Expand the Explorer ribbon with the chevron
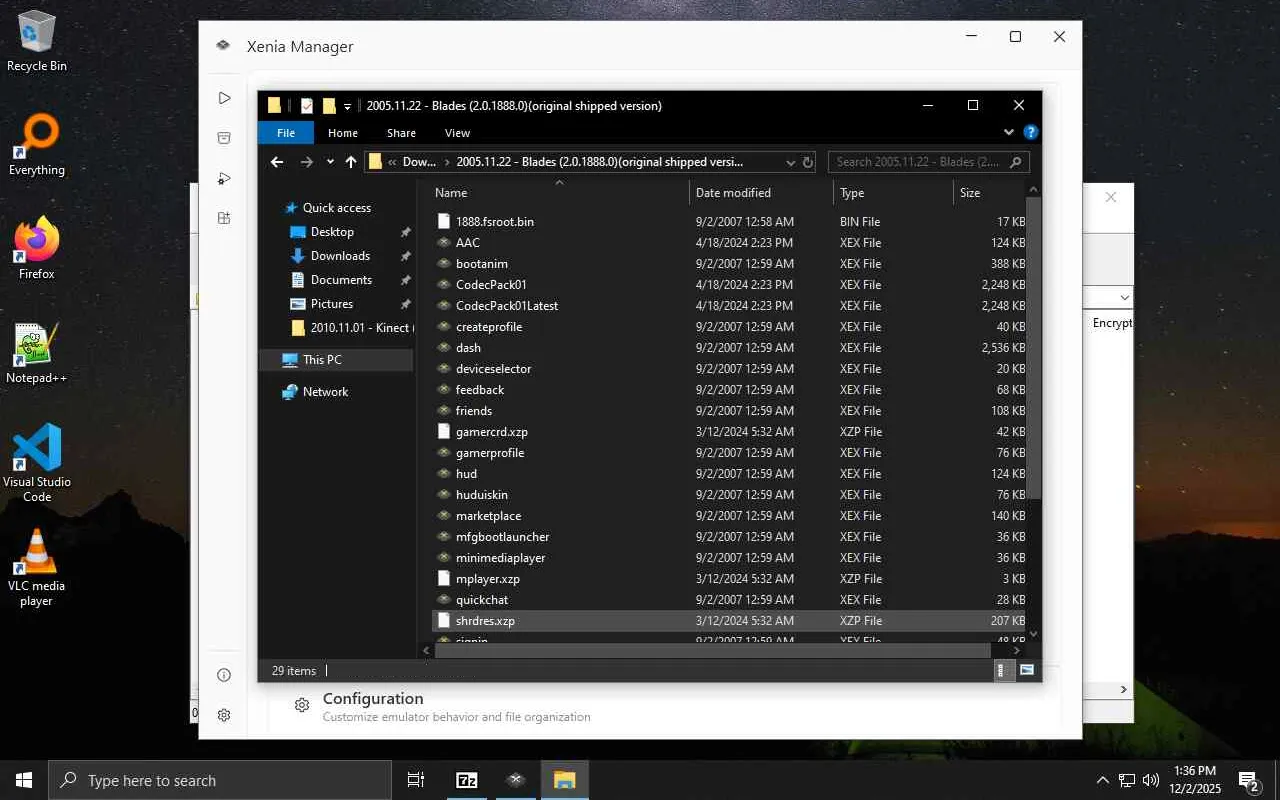This screenshot has width=1280, height=800. [1009, 132]
